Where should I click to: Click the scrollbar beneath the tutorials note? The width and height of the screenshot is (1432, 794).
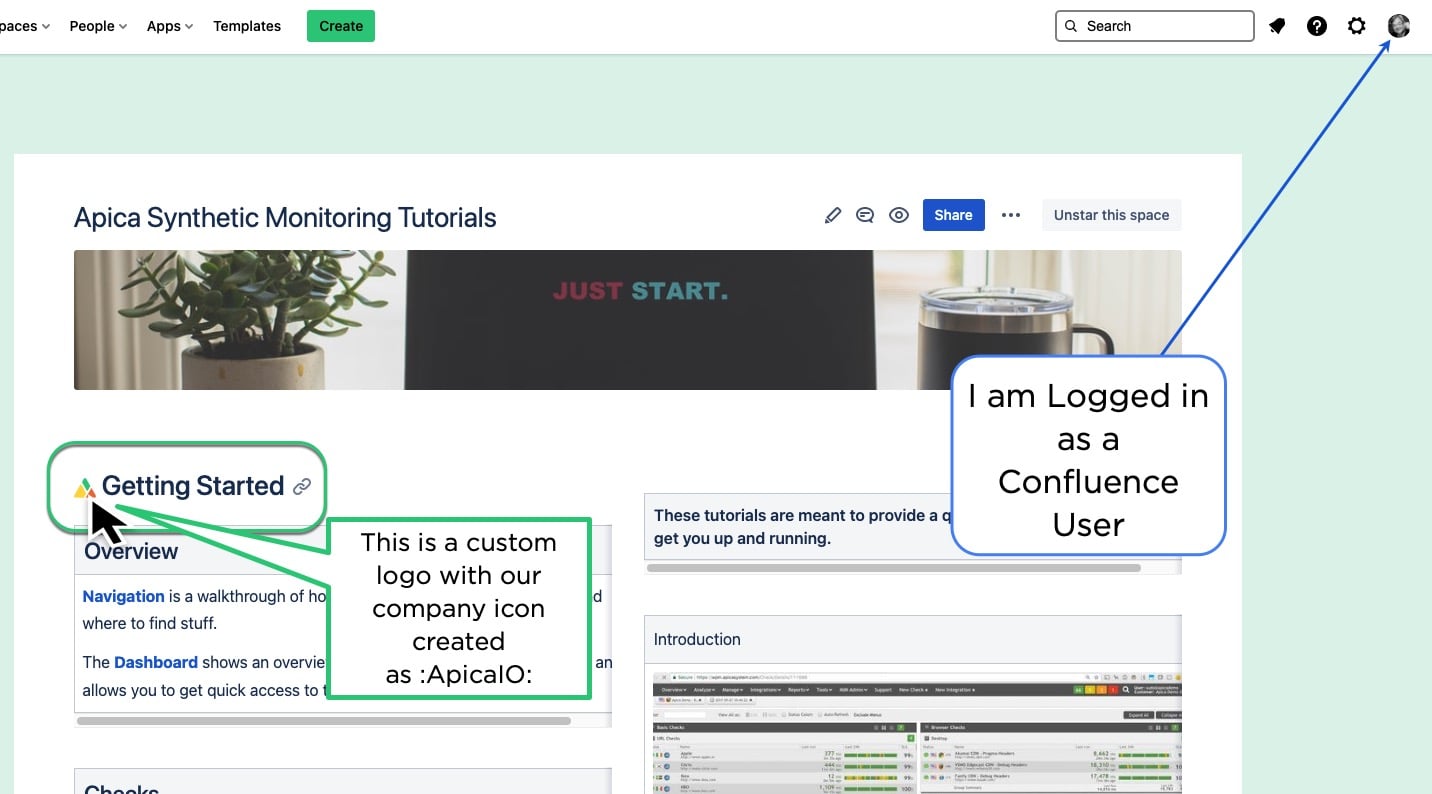(x=894, y=567)
